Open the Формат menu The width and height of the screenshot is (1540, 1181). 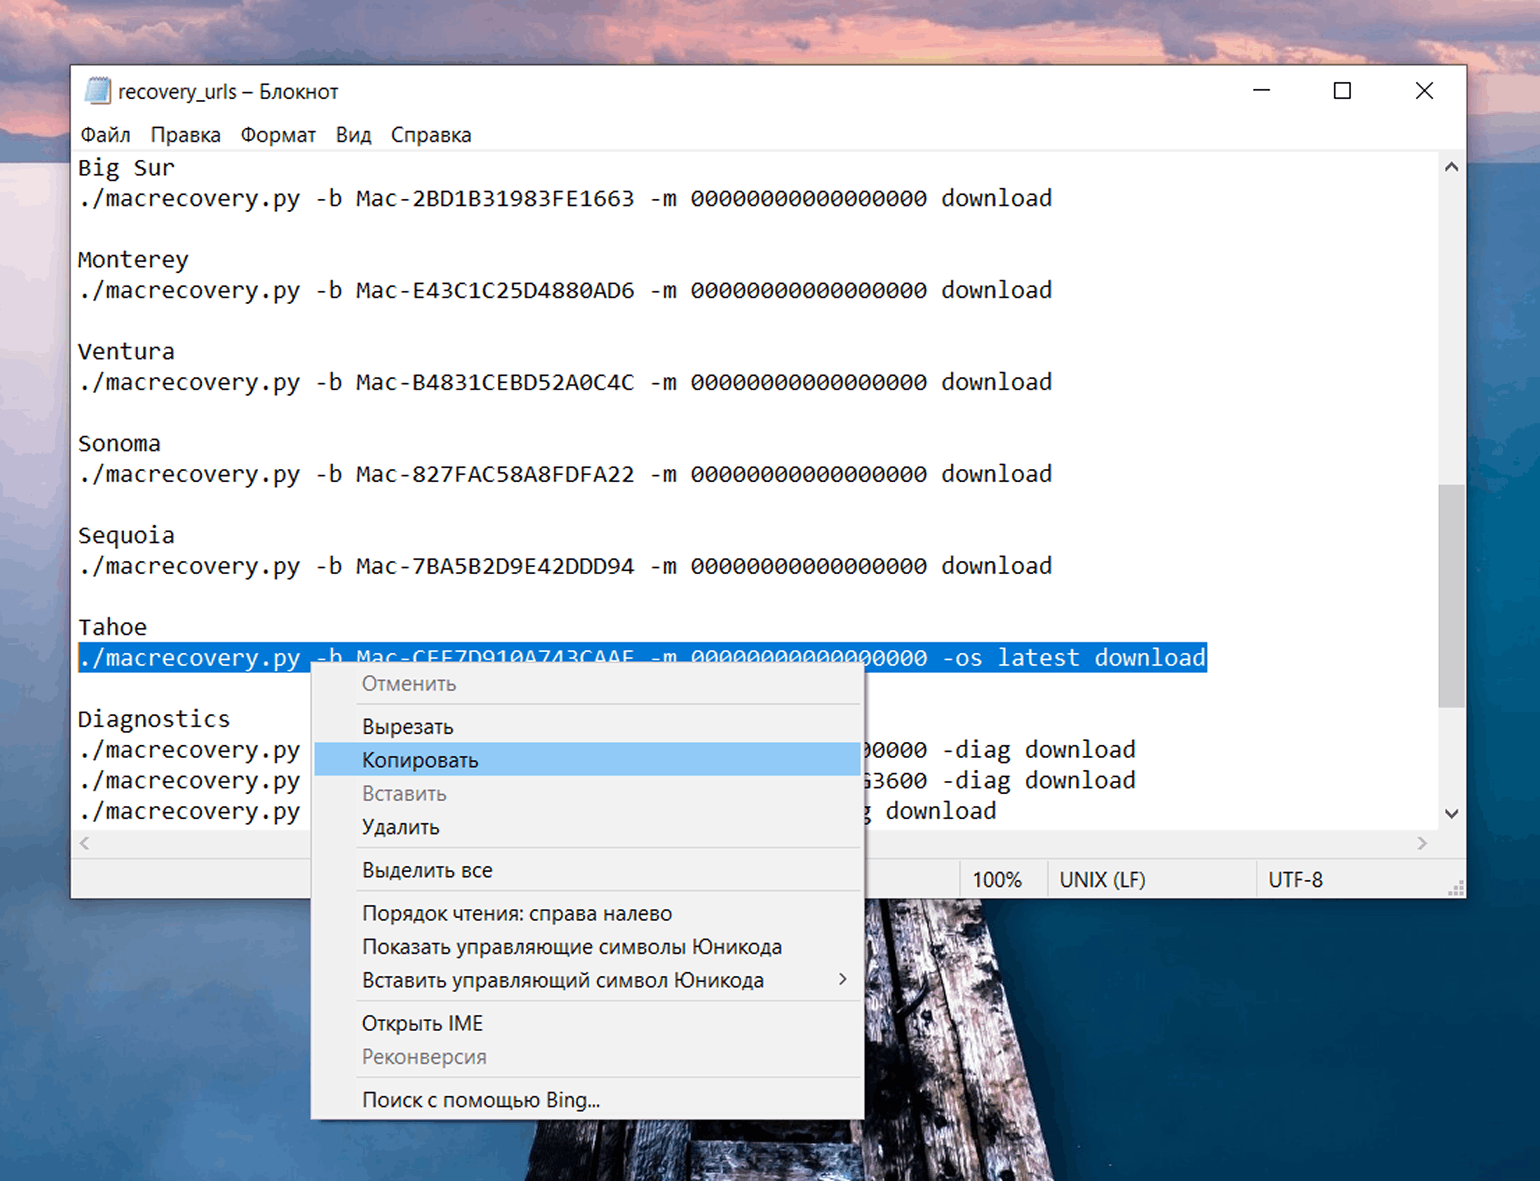pyautogui.click(x=278, y=135)
